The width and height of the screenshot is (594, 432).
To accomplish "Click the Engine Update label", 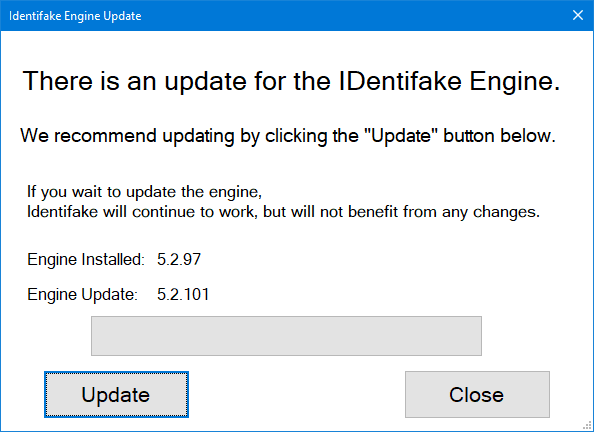I will tap(82, 294).
